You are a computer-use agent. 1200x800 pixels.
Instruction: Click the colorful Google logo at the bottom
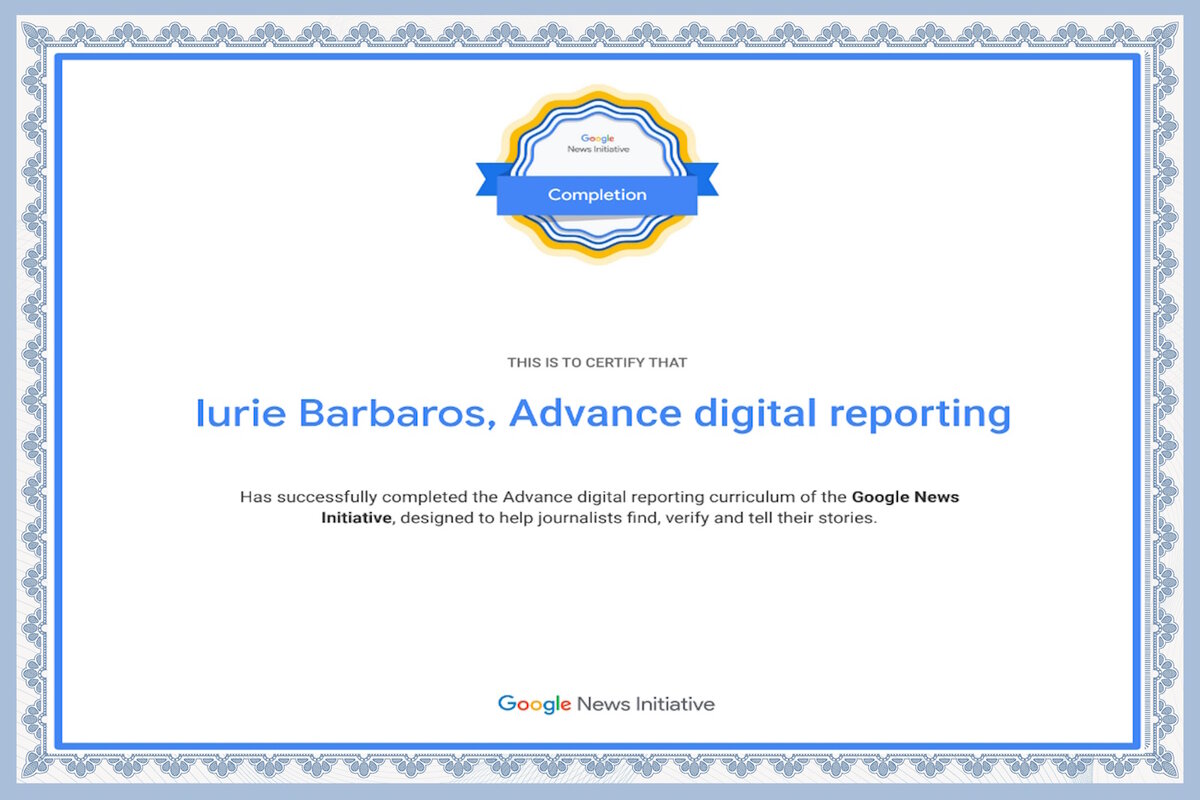[x=534, y=704]
